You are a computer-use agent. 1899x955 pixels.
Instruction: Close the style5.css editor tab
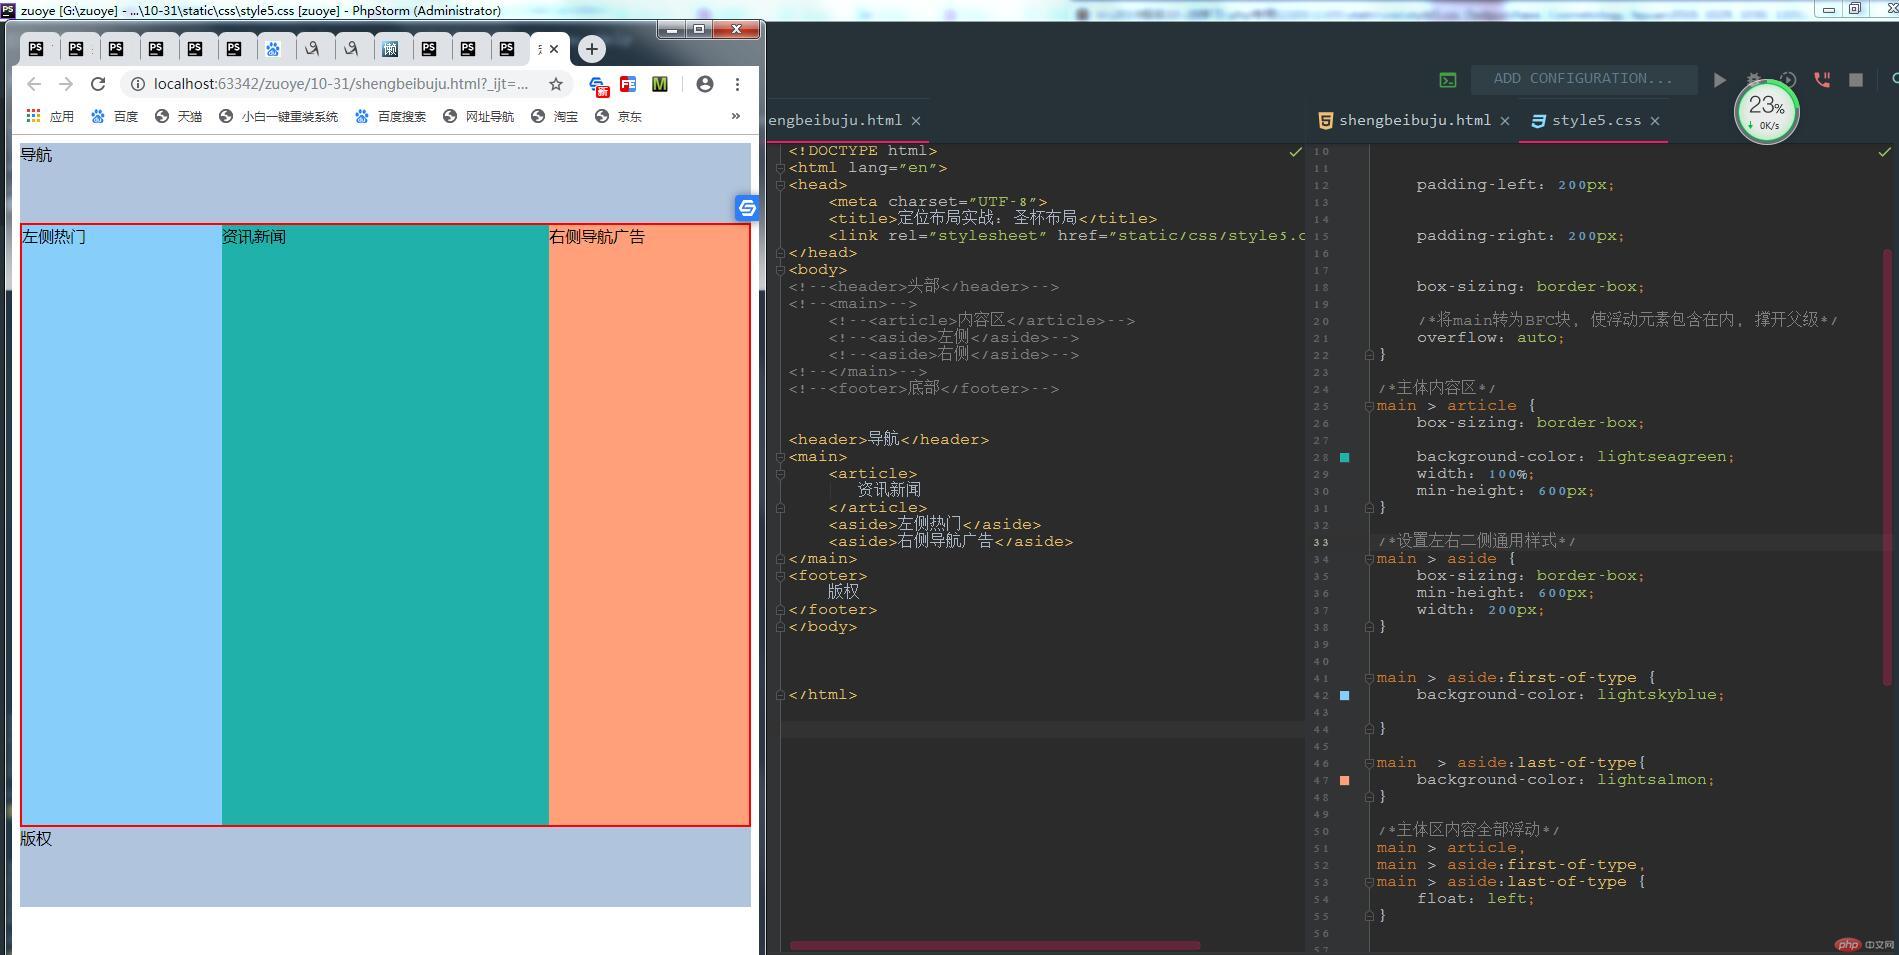(x=1655, y=121)
